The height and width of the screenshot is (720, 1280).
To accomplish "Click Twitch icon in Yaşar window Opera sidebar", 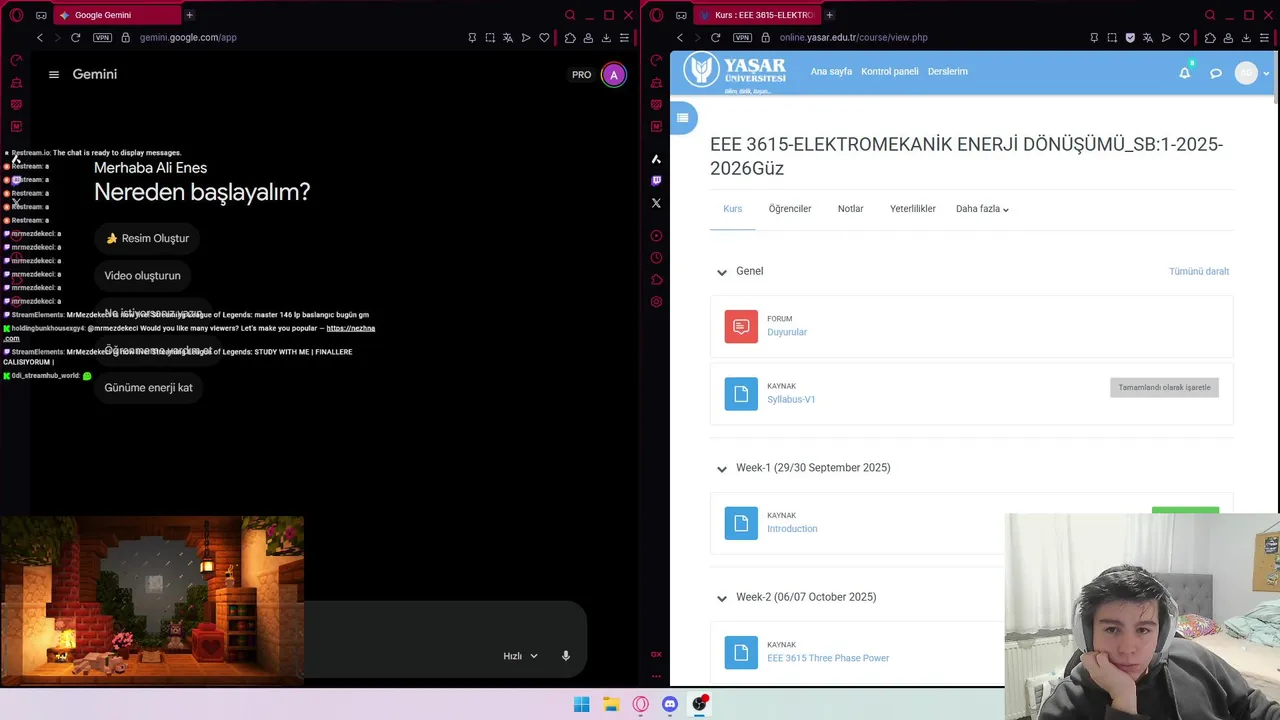I will pyautogui.click(x=656, y=181).
